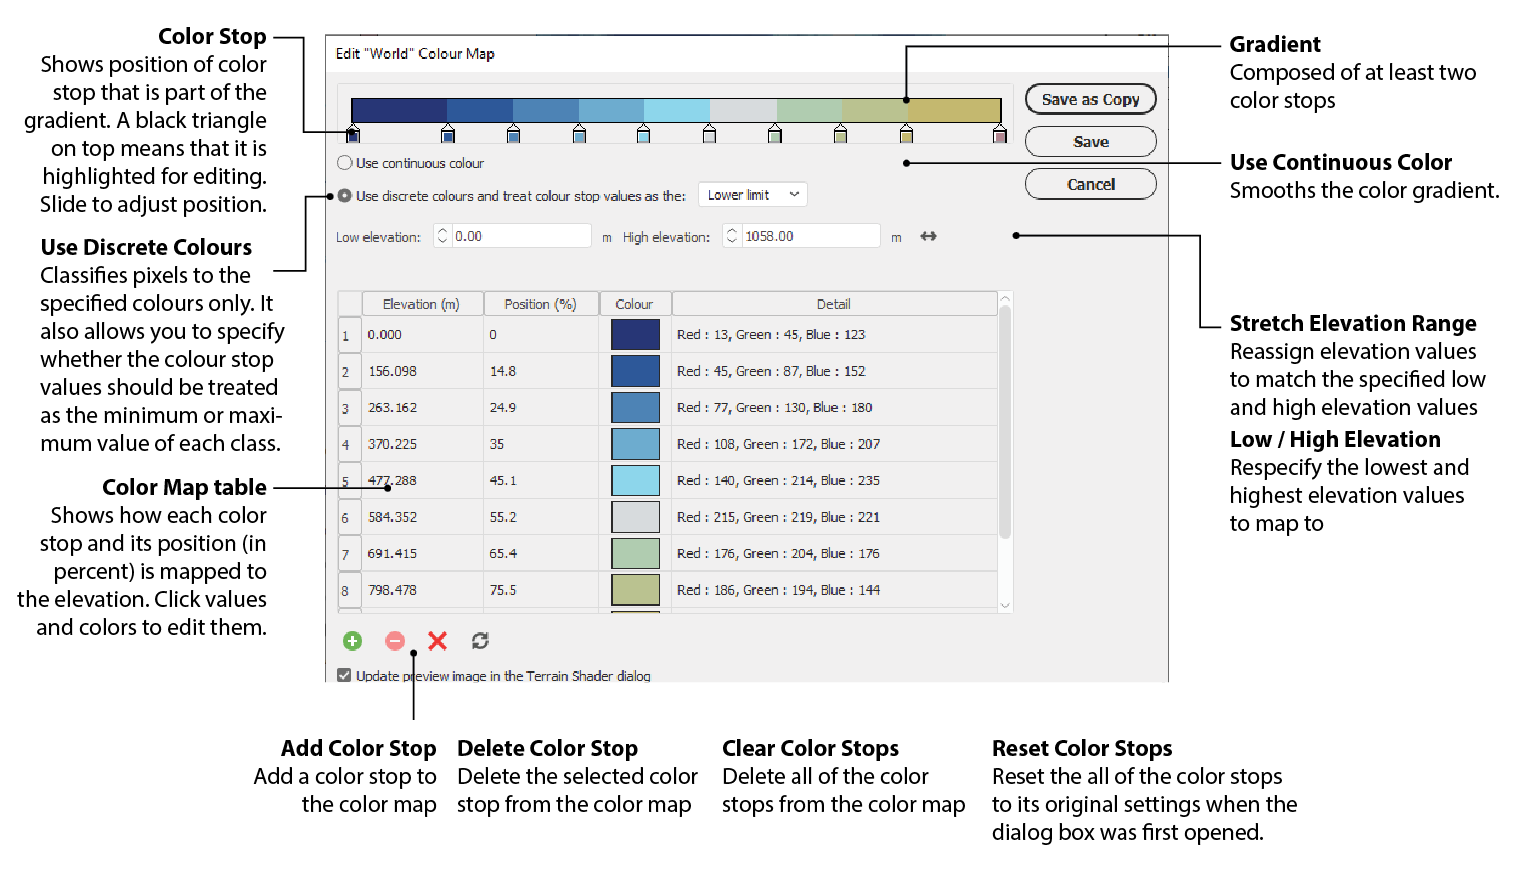The width and height of the screenshot is (1518, 881).
Task: Click the Stretch Elevation Range arrow icon
Action: coord(928,237)
